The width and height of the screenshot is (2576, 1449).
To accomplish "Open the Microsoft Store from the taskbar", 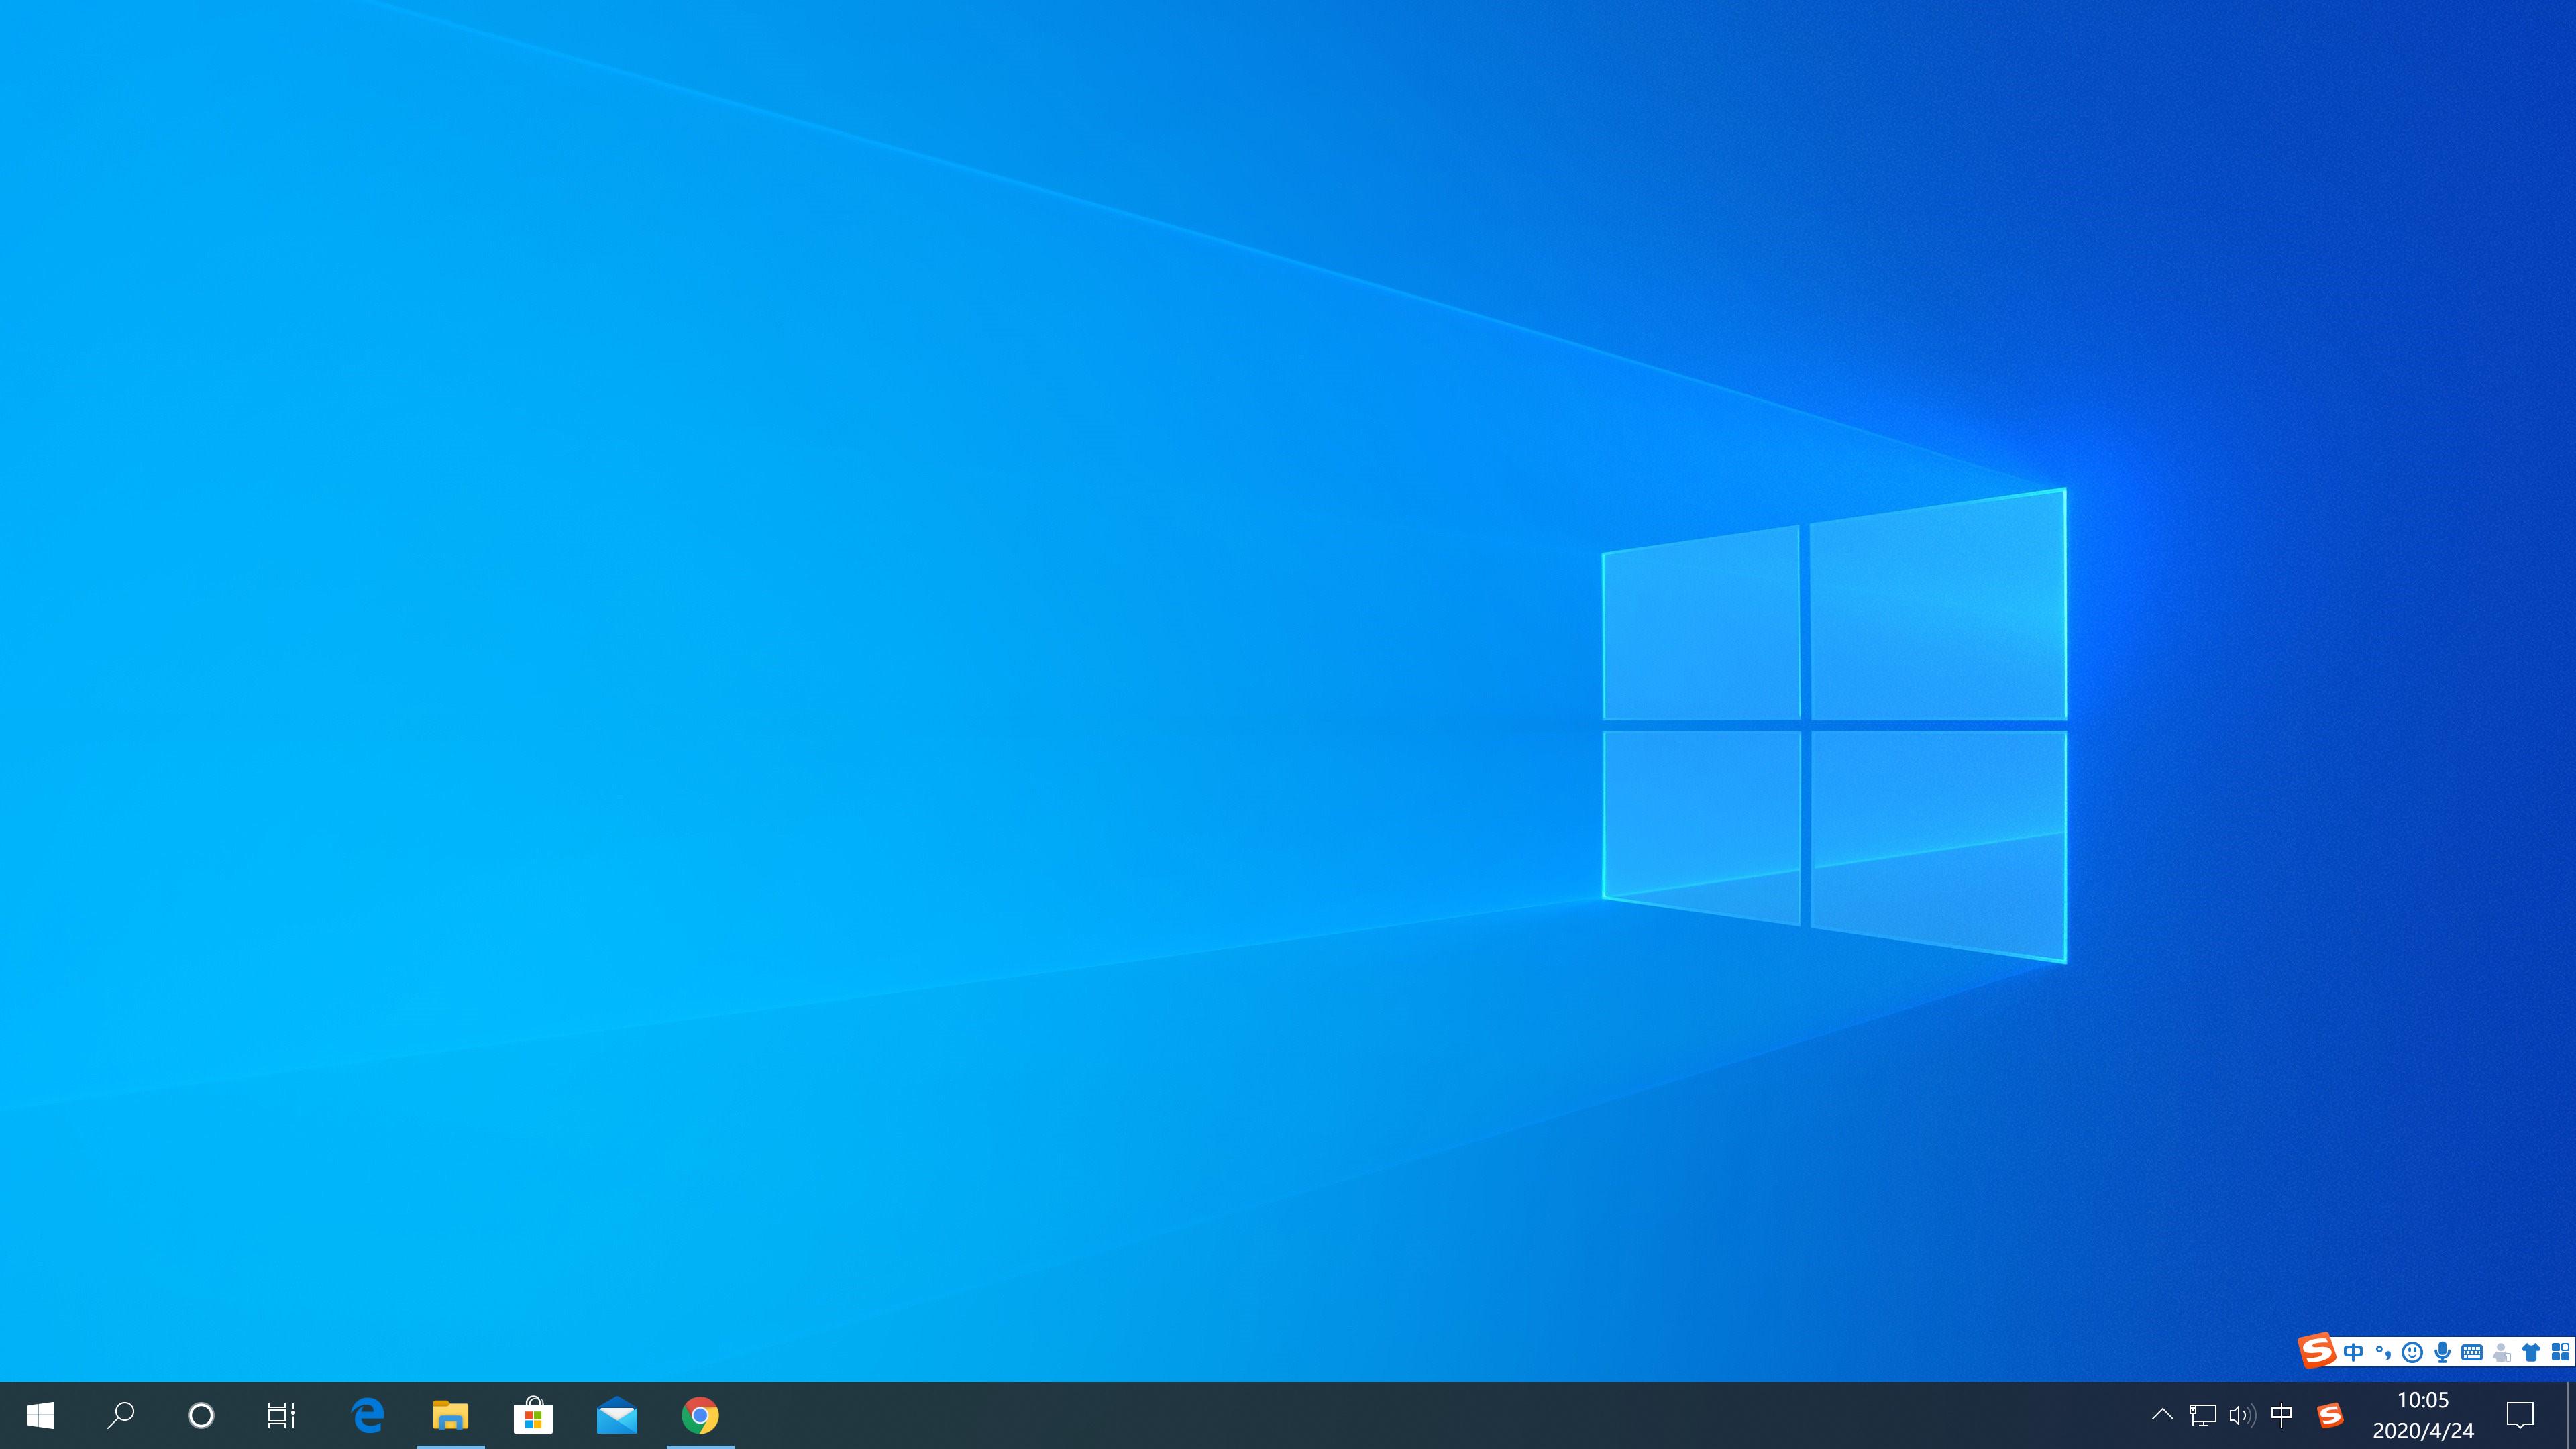I will pos(534,1415).
